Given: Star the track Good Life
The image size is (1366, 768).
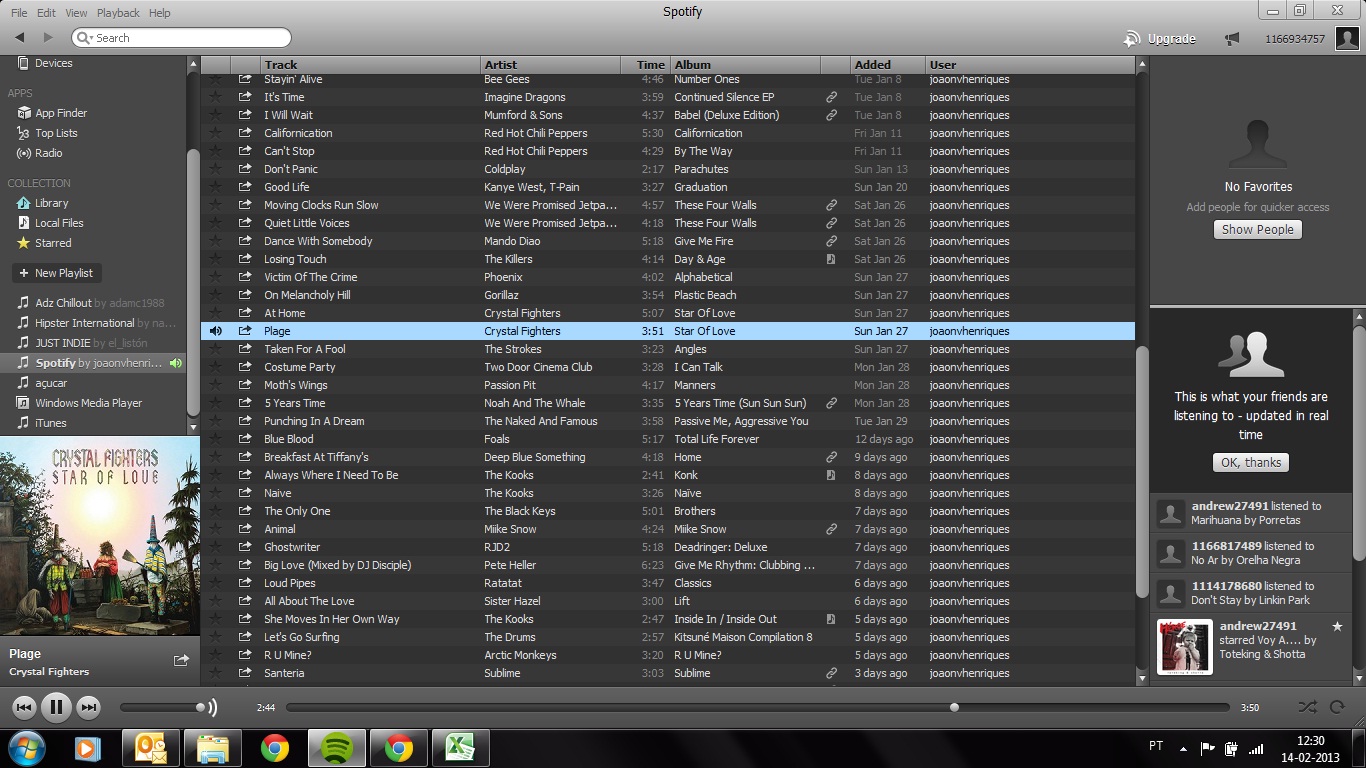Looking at the screenshot, I should (x=215, y=187).
